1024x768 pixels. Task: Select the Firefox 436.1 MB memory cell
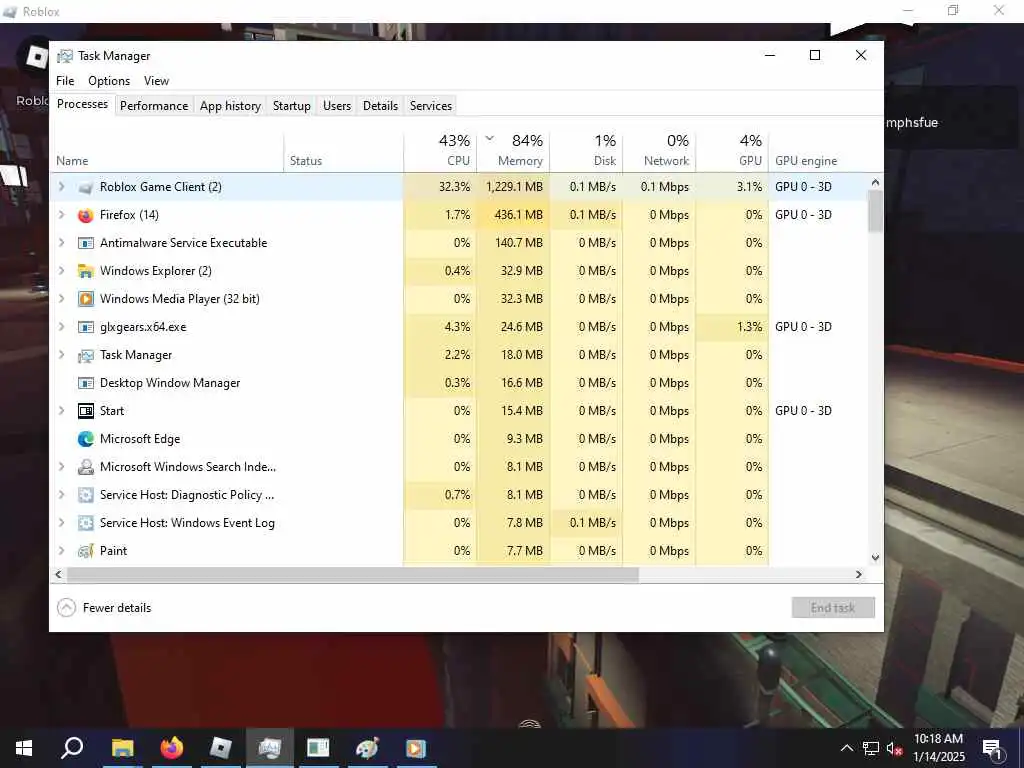[514, 215]
